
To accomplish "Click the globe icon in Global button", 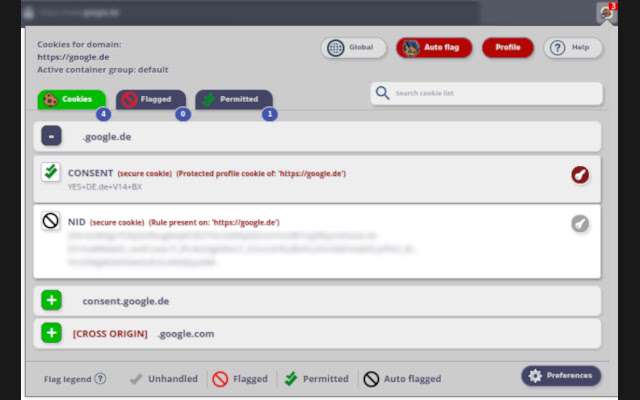I will [336, 48].
